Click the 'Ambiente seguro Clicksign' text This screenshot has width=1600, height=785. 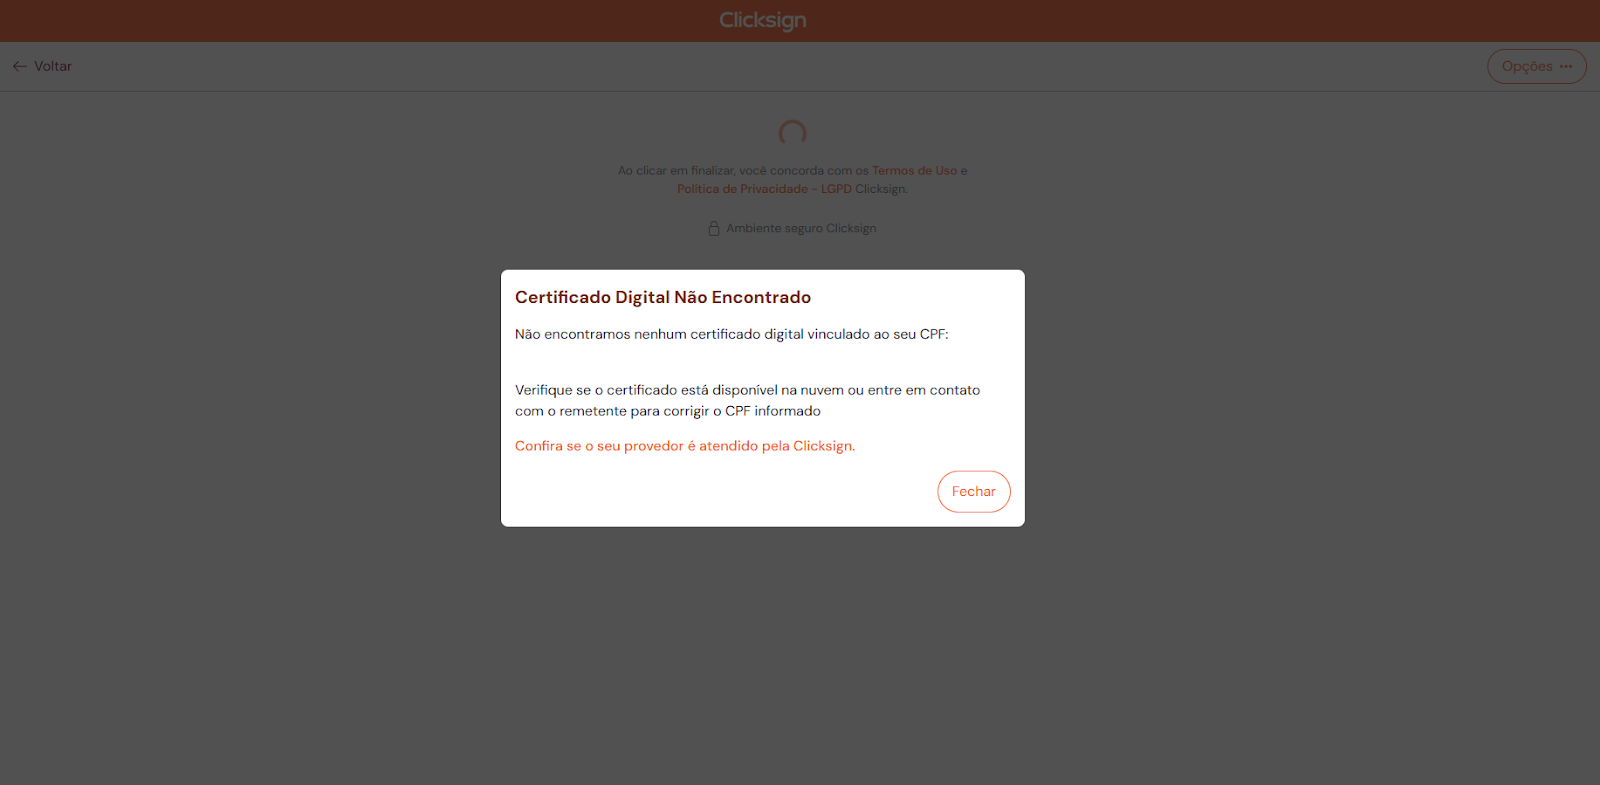[801, 229]
